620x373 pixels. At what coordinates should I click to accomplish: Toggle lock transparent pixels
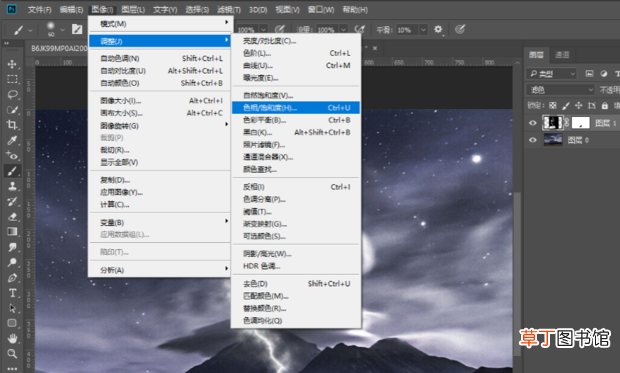click(553, 106)
